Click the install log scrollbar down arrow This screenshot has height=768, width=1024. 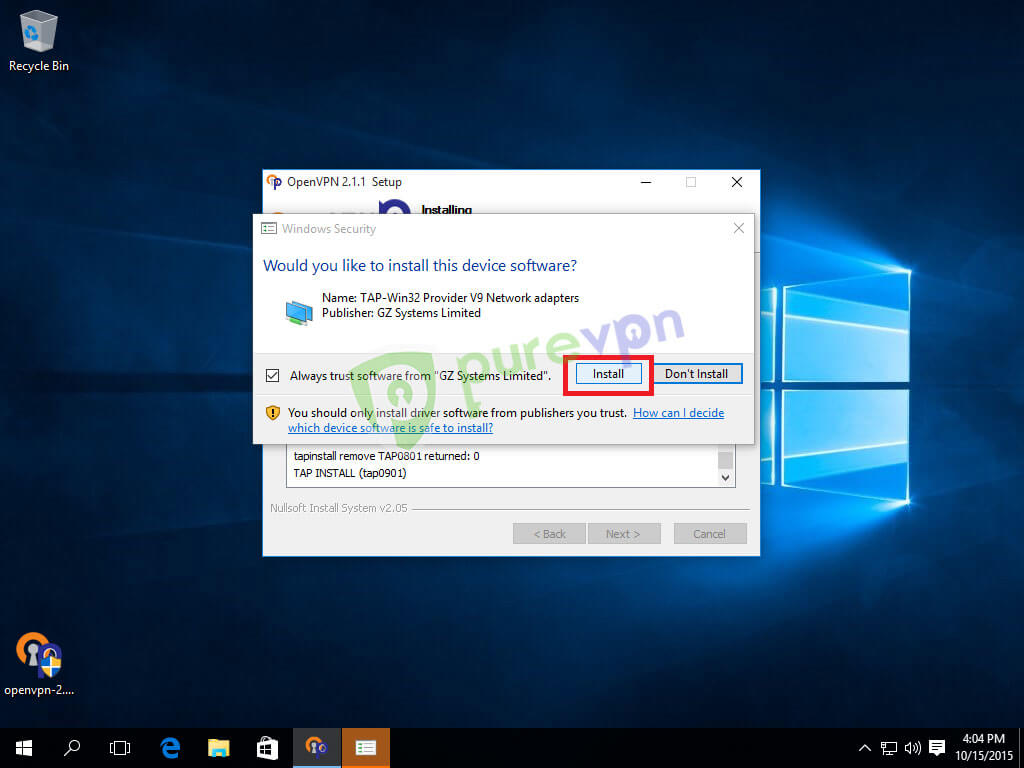[726, 477]
